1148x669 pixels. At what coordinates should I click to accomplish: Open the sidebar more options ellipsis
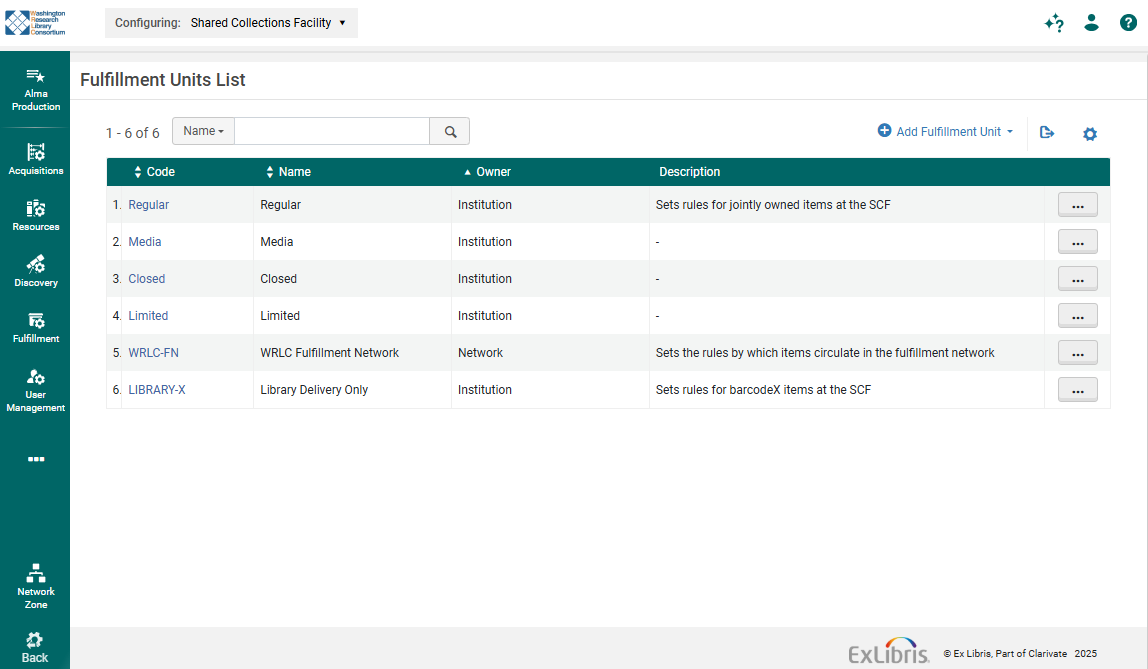click(36, 459)
